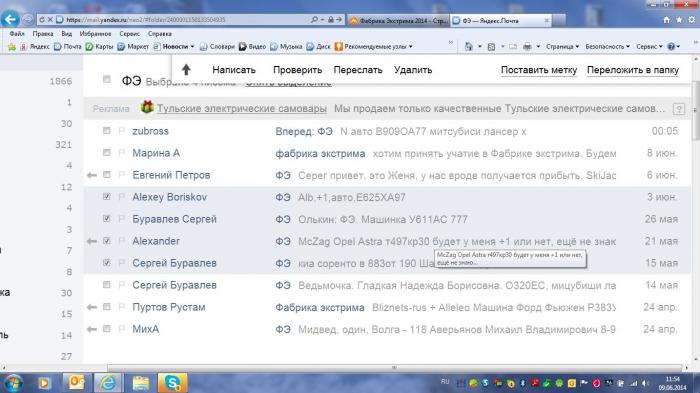This screenshot has width=700, height=393.
Task: Click the Переслать button
Action: (358, 70)
